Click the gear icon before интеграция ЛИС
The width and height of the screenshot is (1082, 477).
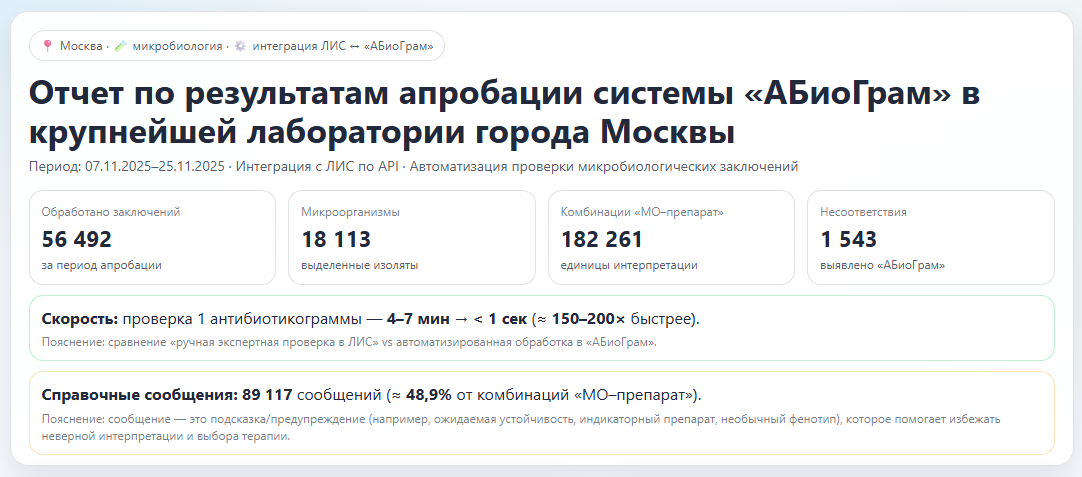pos(240,46)
